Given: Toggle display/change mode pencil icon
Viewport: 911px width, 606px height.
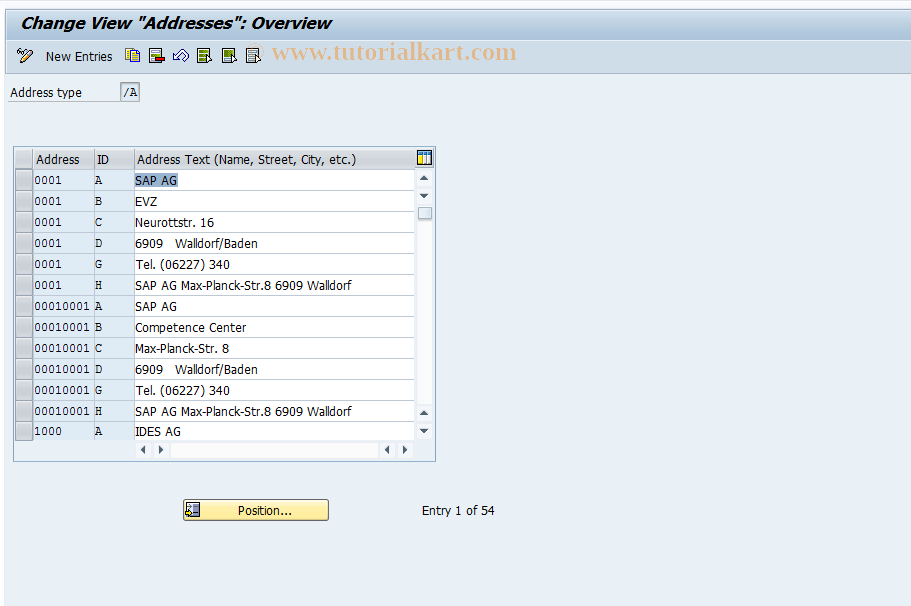Looking at the screenshot, I should 24,56.
